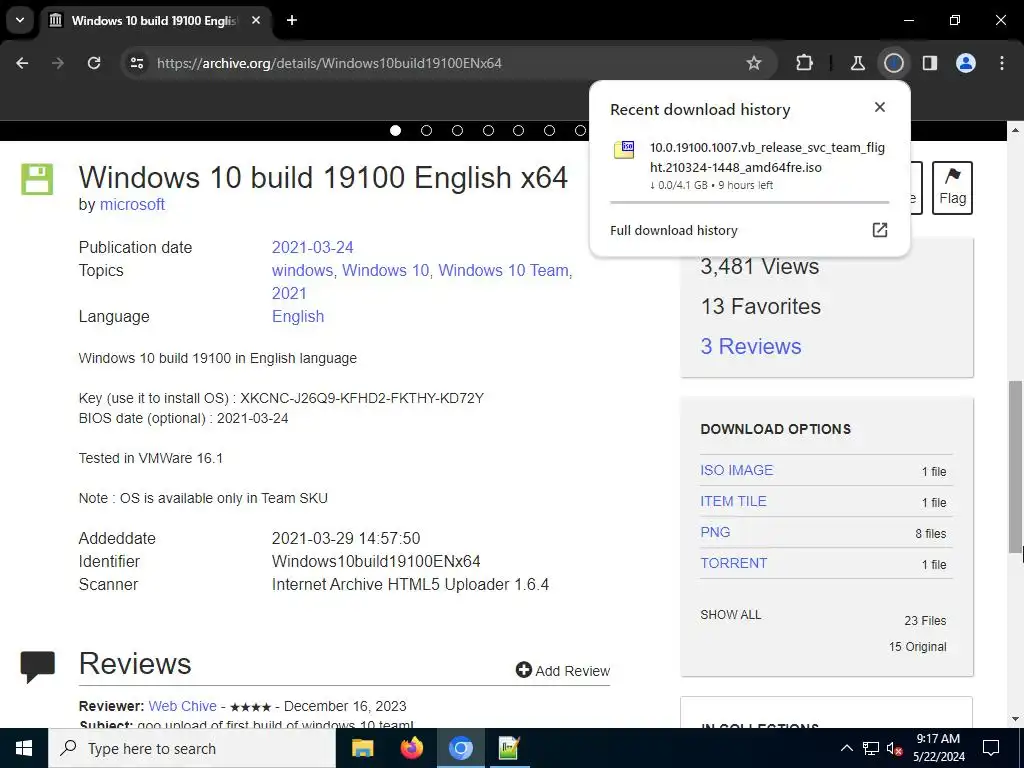Open Chrome three-dot menu
1024x768 pixels.
[x=1002, y=63]
